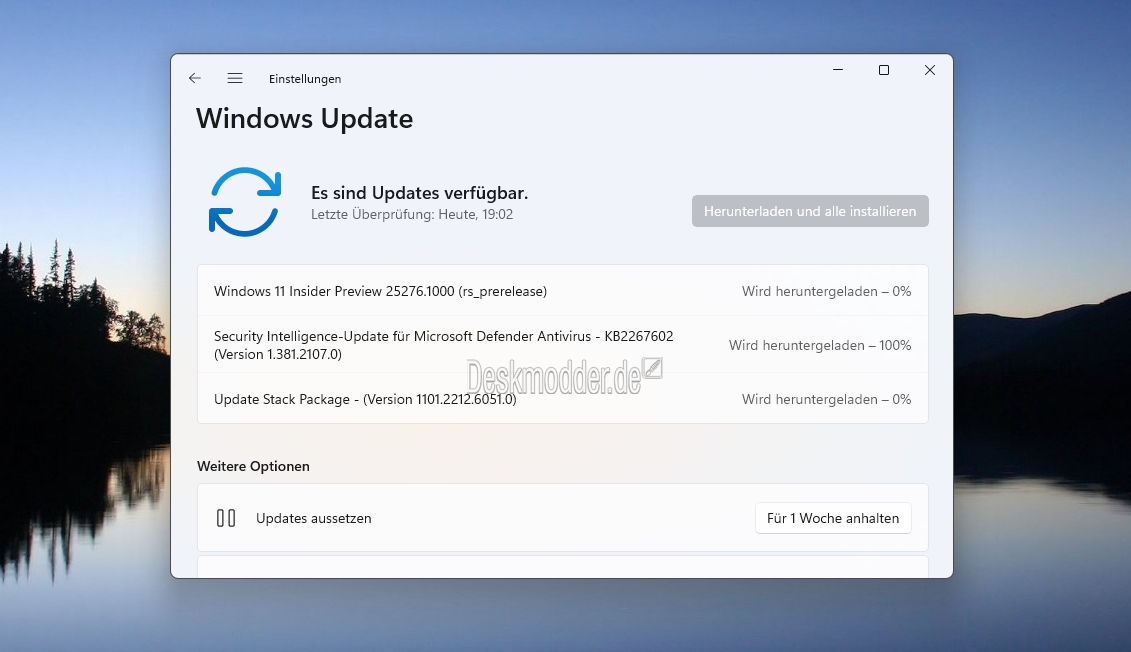Click the pause icon beside Updates aussetzen
Viewport: 1131px width, 652px height.
[226, 518]
